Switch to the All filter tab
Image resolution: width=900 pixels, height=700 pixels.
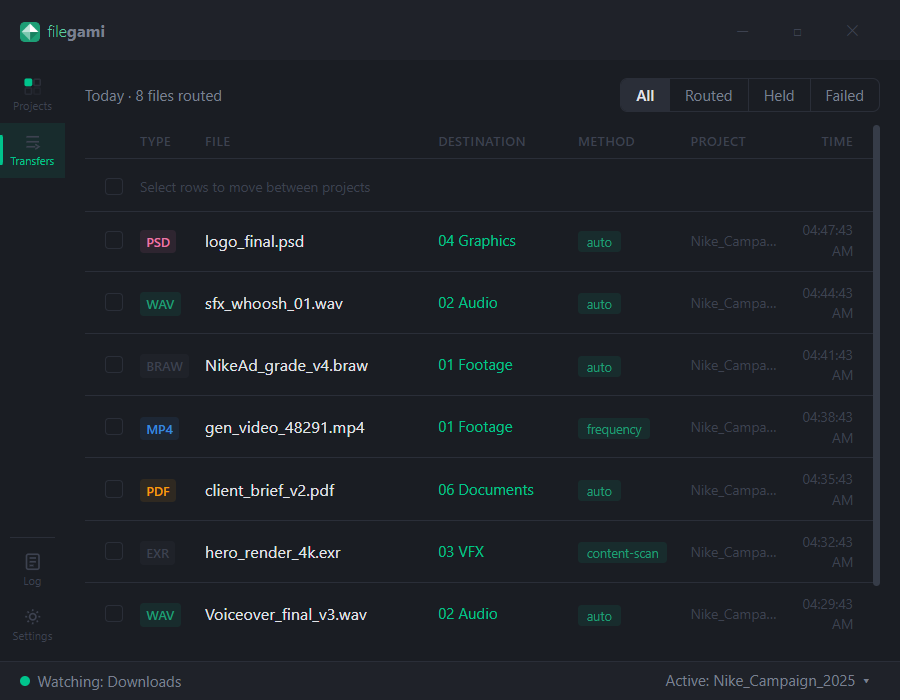click(645, 95)
